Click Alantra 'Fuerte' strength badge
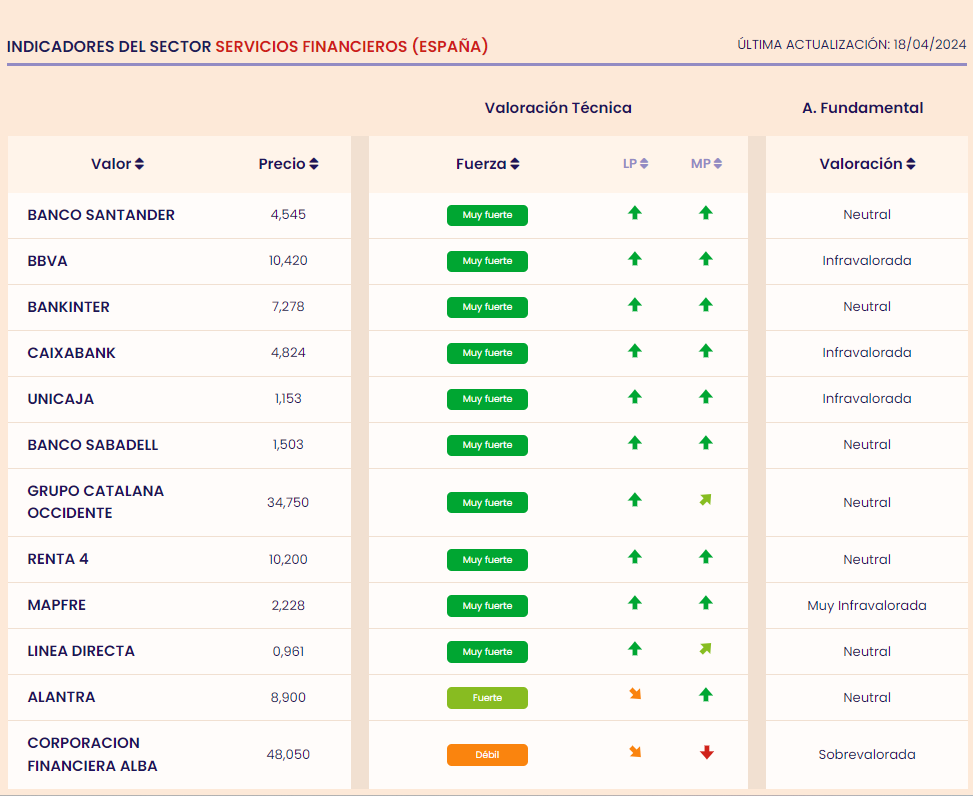The width and height of the screenshot is (973, 796). click(487, 697)
